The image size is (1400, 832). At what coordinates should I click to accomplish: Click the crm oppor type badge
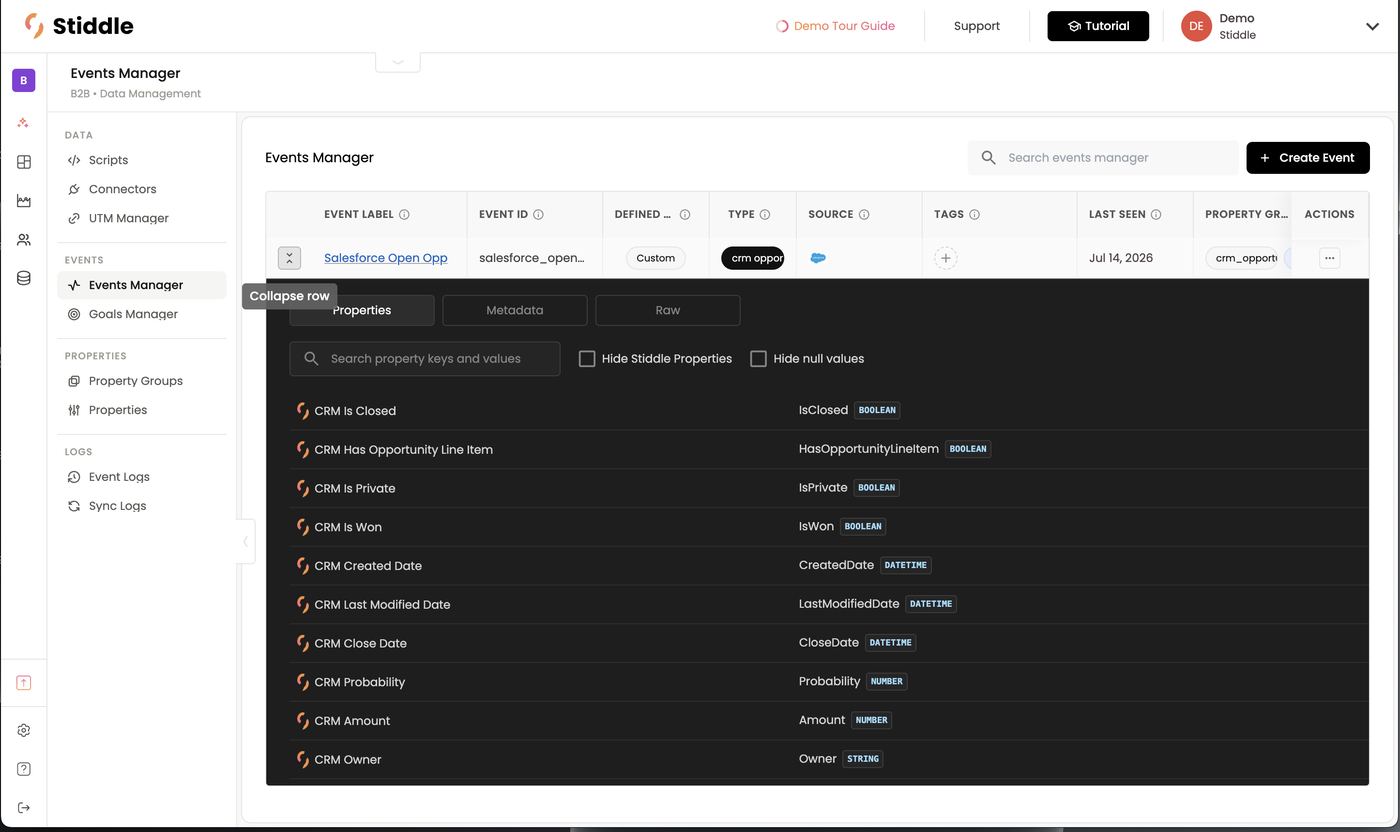(x=753, y=258)
